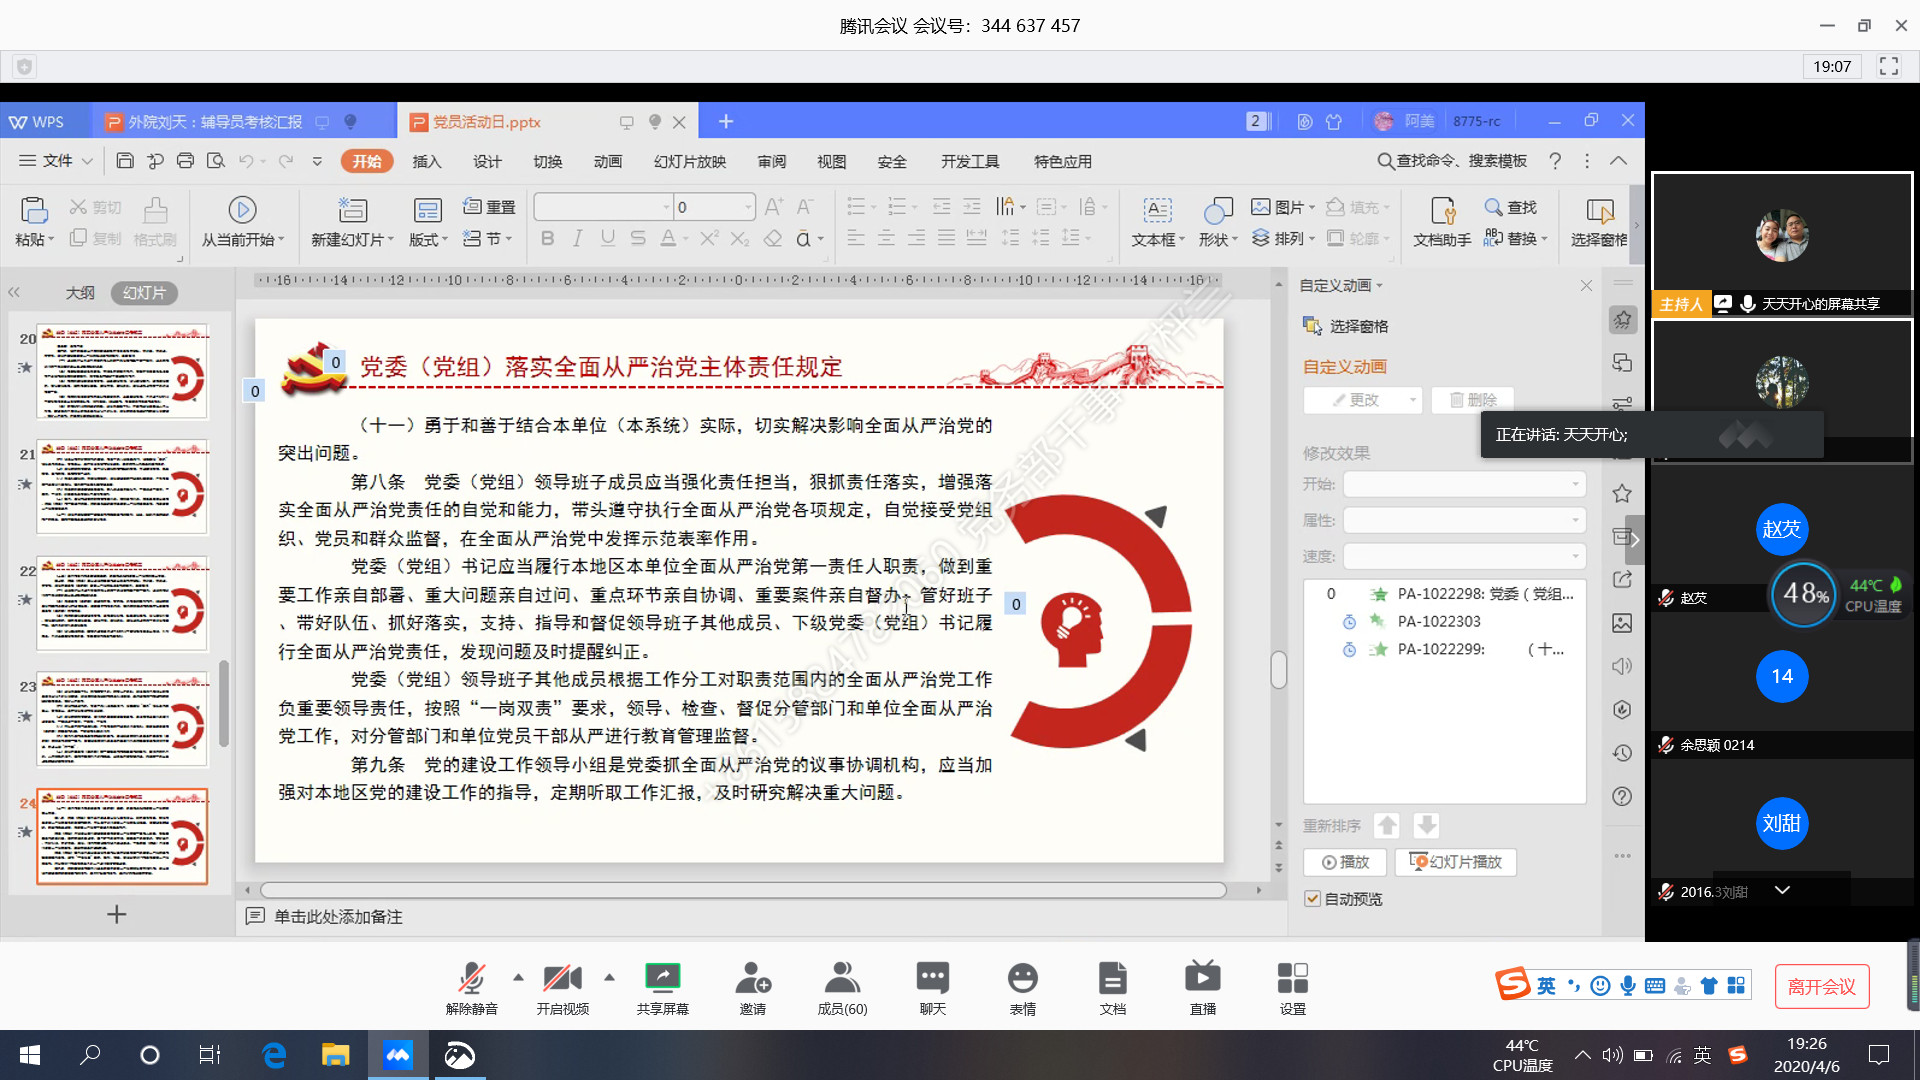The width and height of the screenshot is (1920, 1080).
Task: Click the fullscreen icon beside 19:07
Action: [x=1889, y=66]
